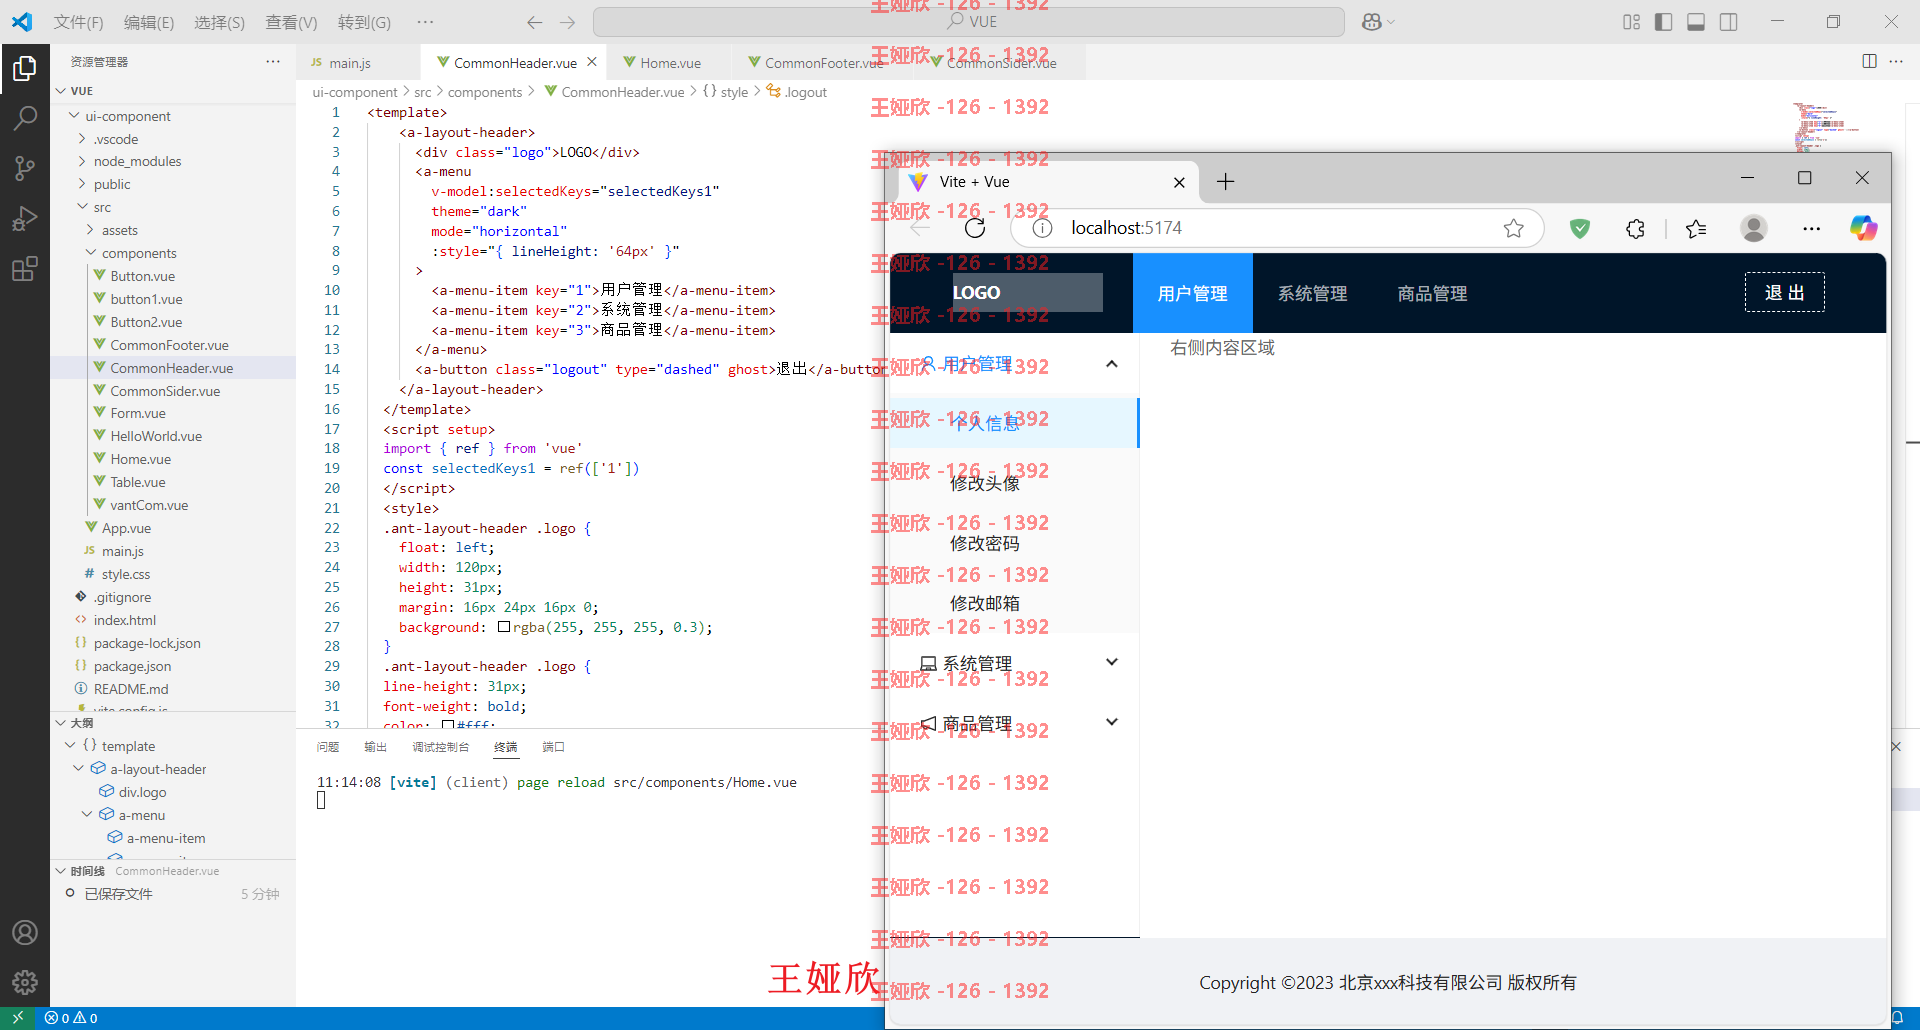This screenshot has height=1030, width=1920.
Task: Open the 查看(V) menu
Action: (x=291, y=22)
